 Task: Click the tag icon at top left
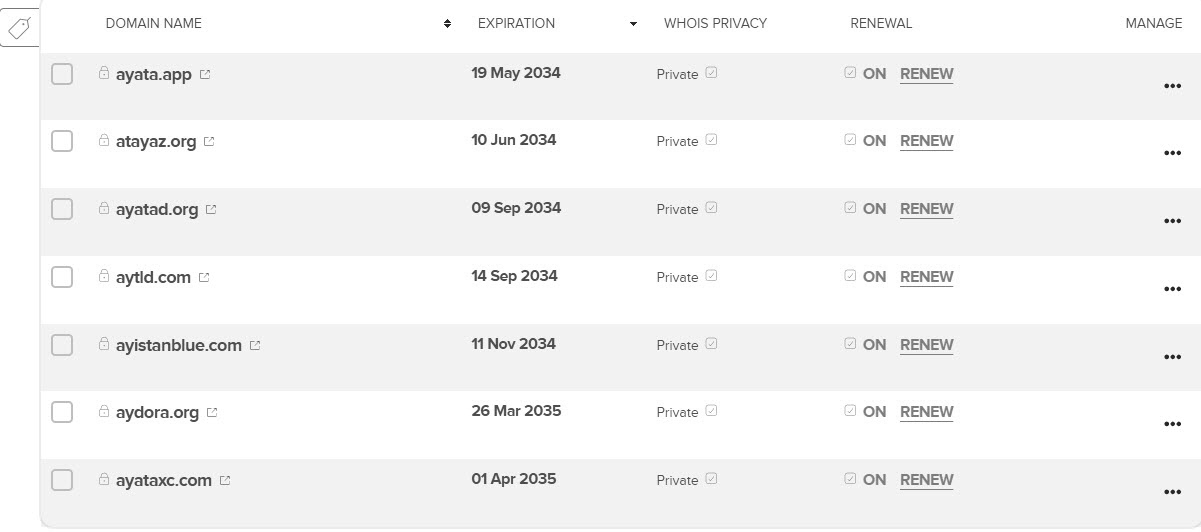pyautogui.click(x=19, y=30)
